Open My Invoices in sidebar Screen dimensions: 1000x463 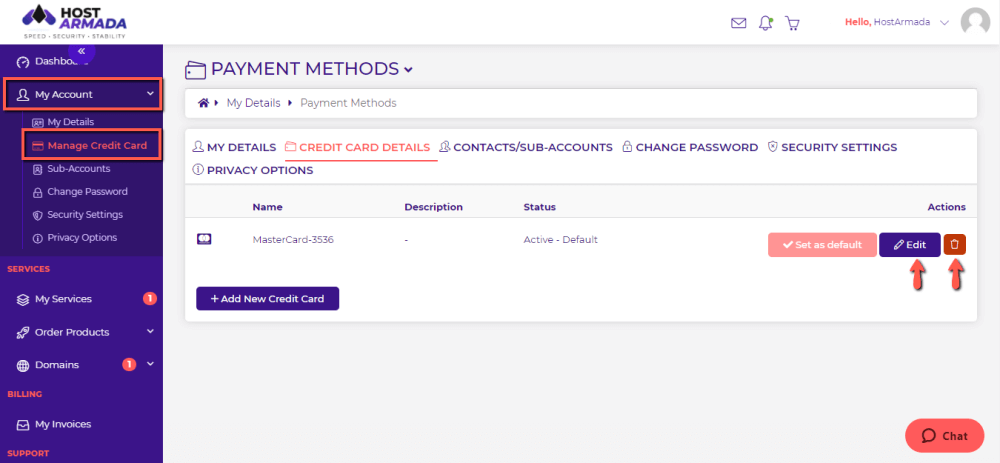[54, 423]
